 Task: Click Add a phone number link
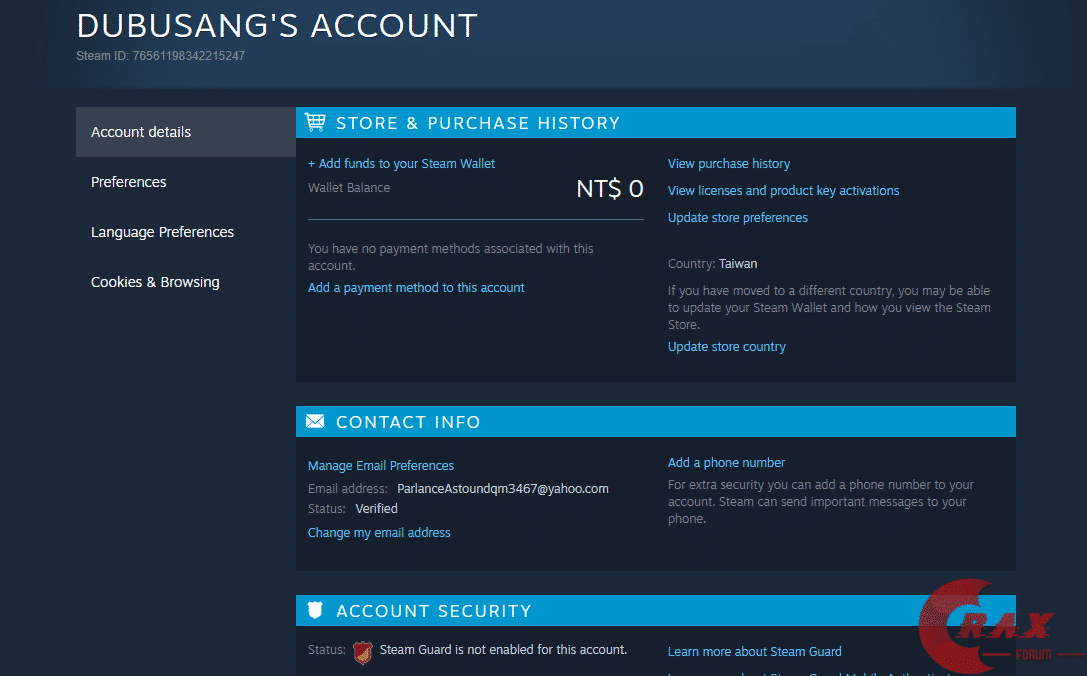[726, 463]
